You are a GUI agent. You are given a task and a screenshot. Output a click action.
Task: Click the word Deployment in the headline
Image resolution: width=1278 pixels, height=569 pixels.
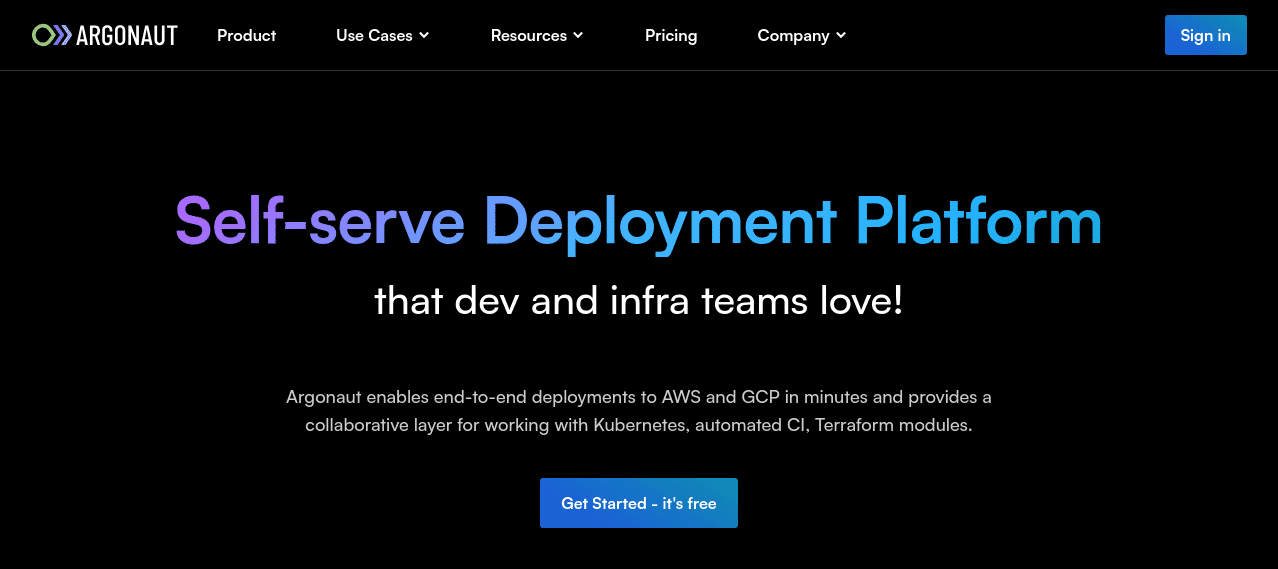[x=660, y=221]
